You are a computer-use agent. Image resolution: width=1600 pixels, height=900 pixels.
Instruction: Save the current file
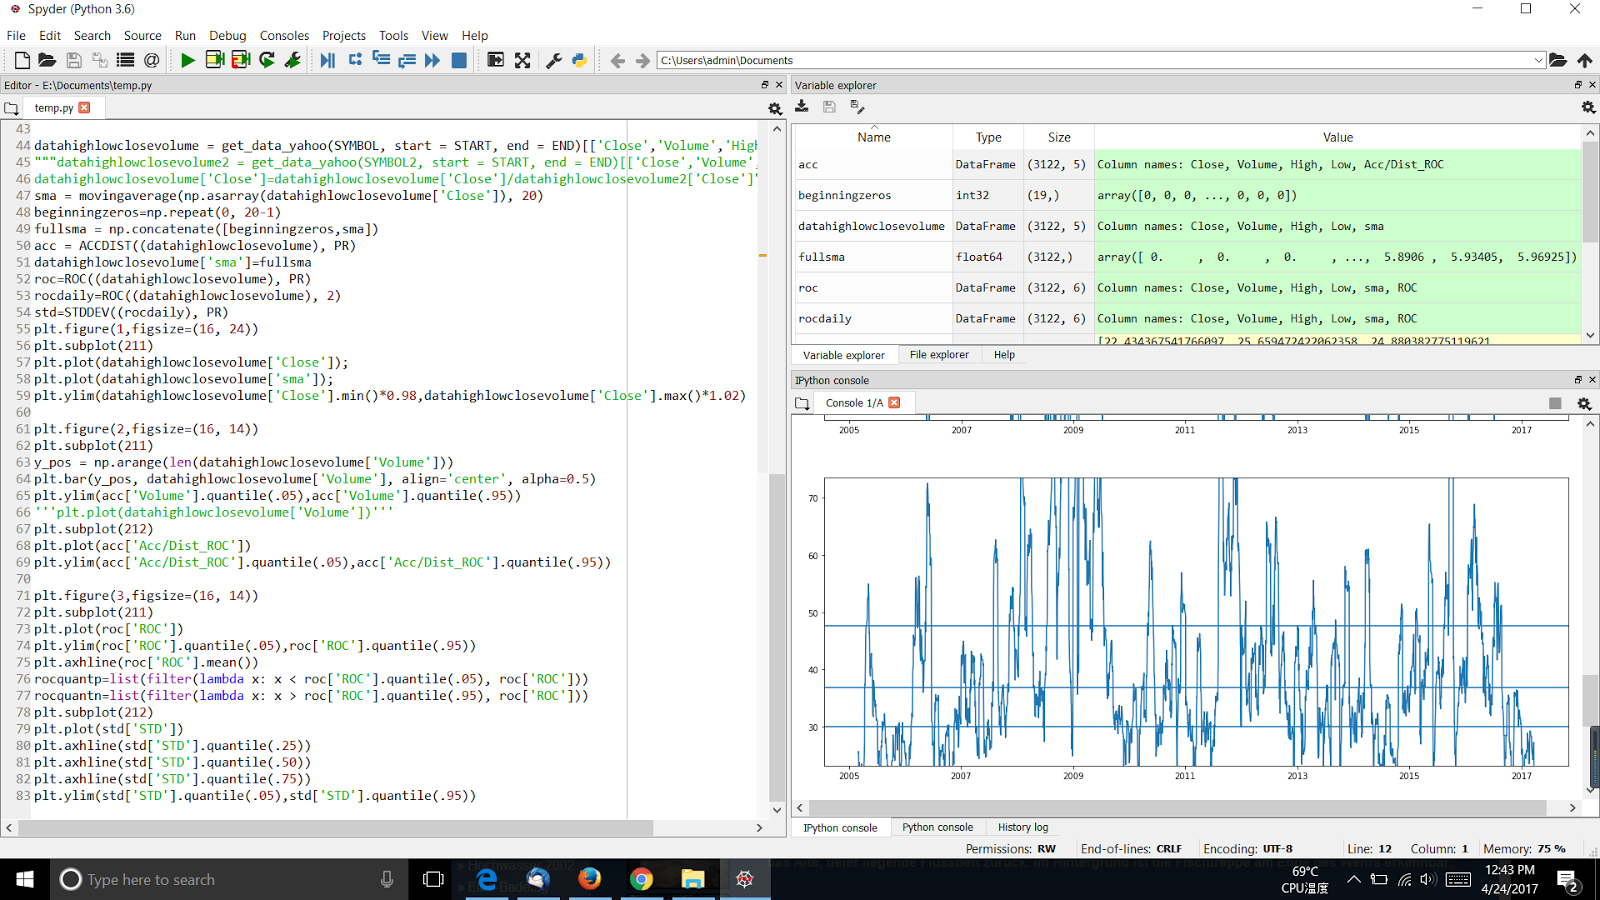73,61
